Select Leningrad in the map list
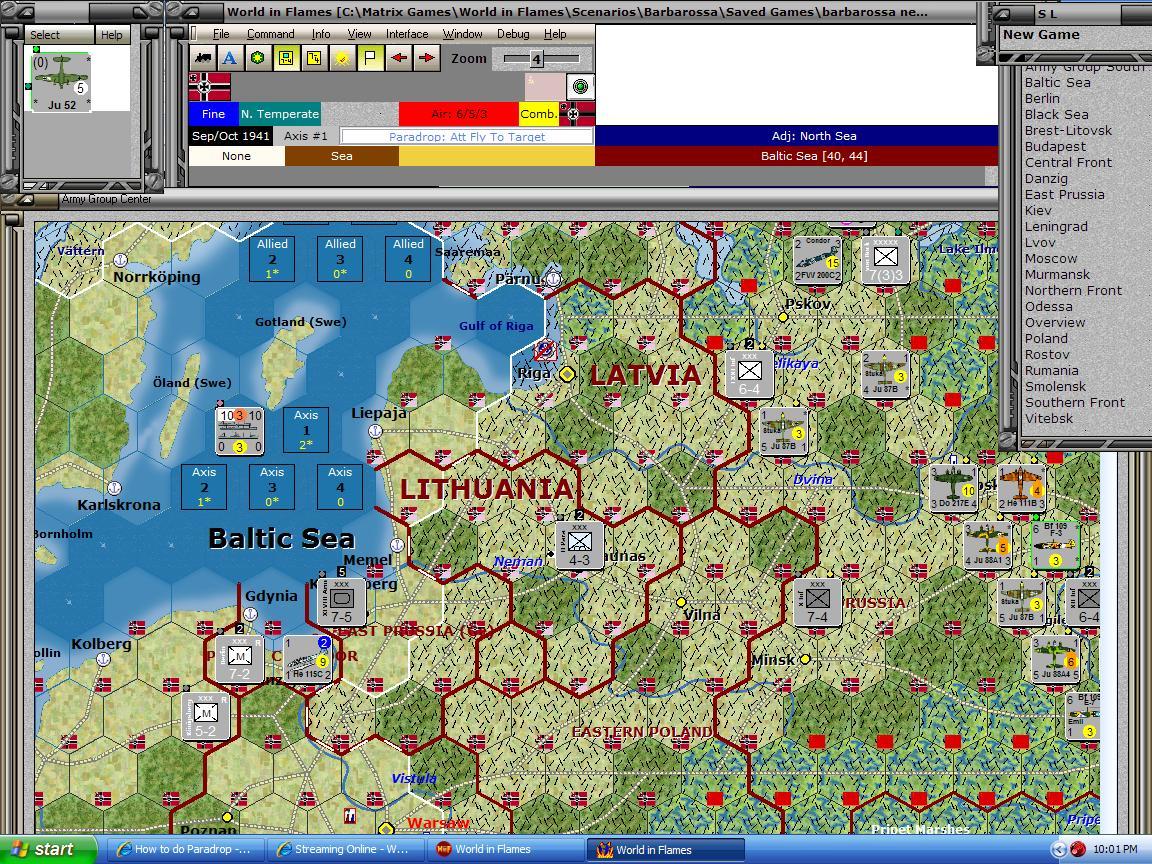Screen dimensions: 1152x864 click(x=1056, y=226)
